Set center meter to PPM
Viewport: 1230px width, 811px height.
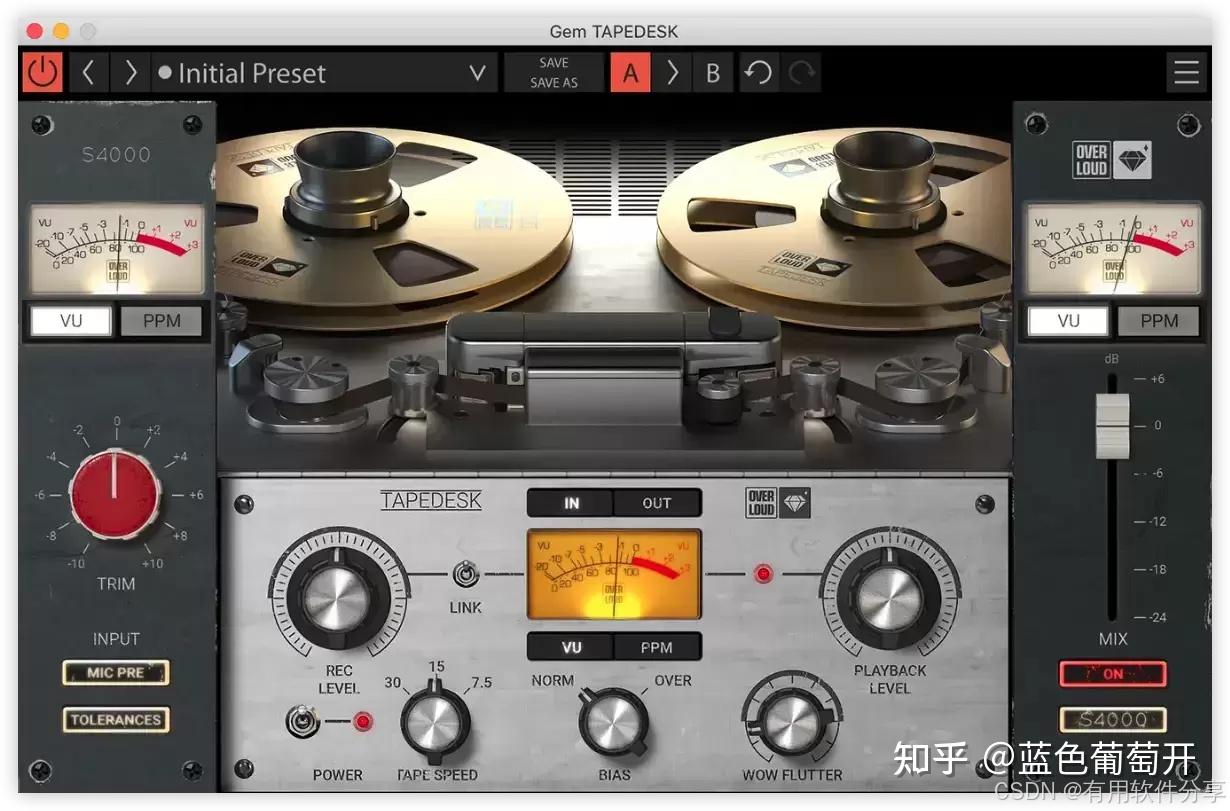click(x=657, y=647)
